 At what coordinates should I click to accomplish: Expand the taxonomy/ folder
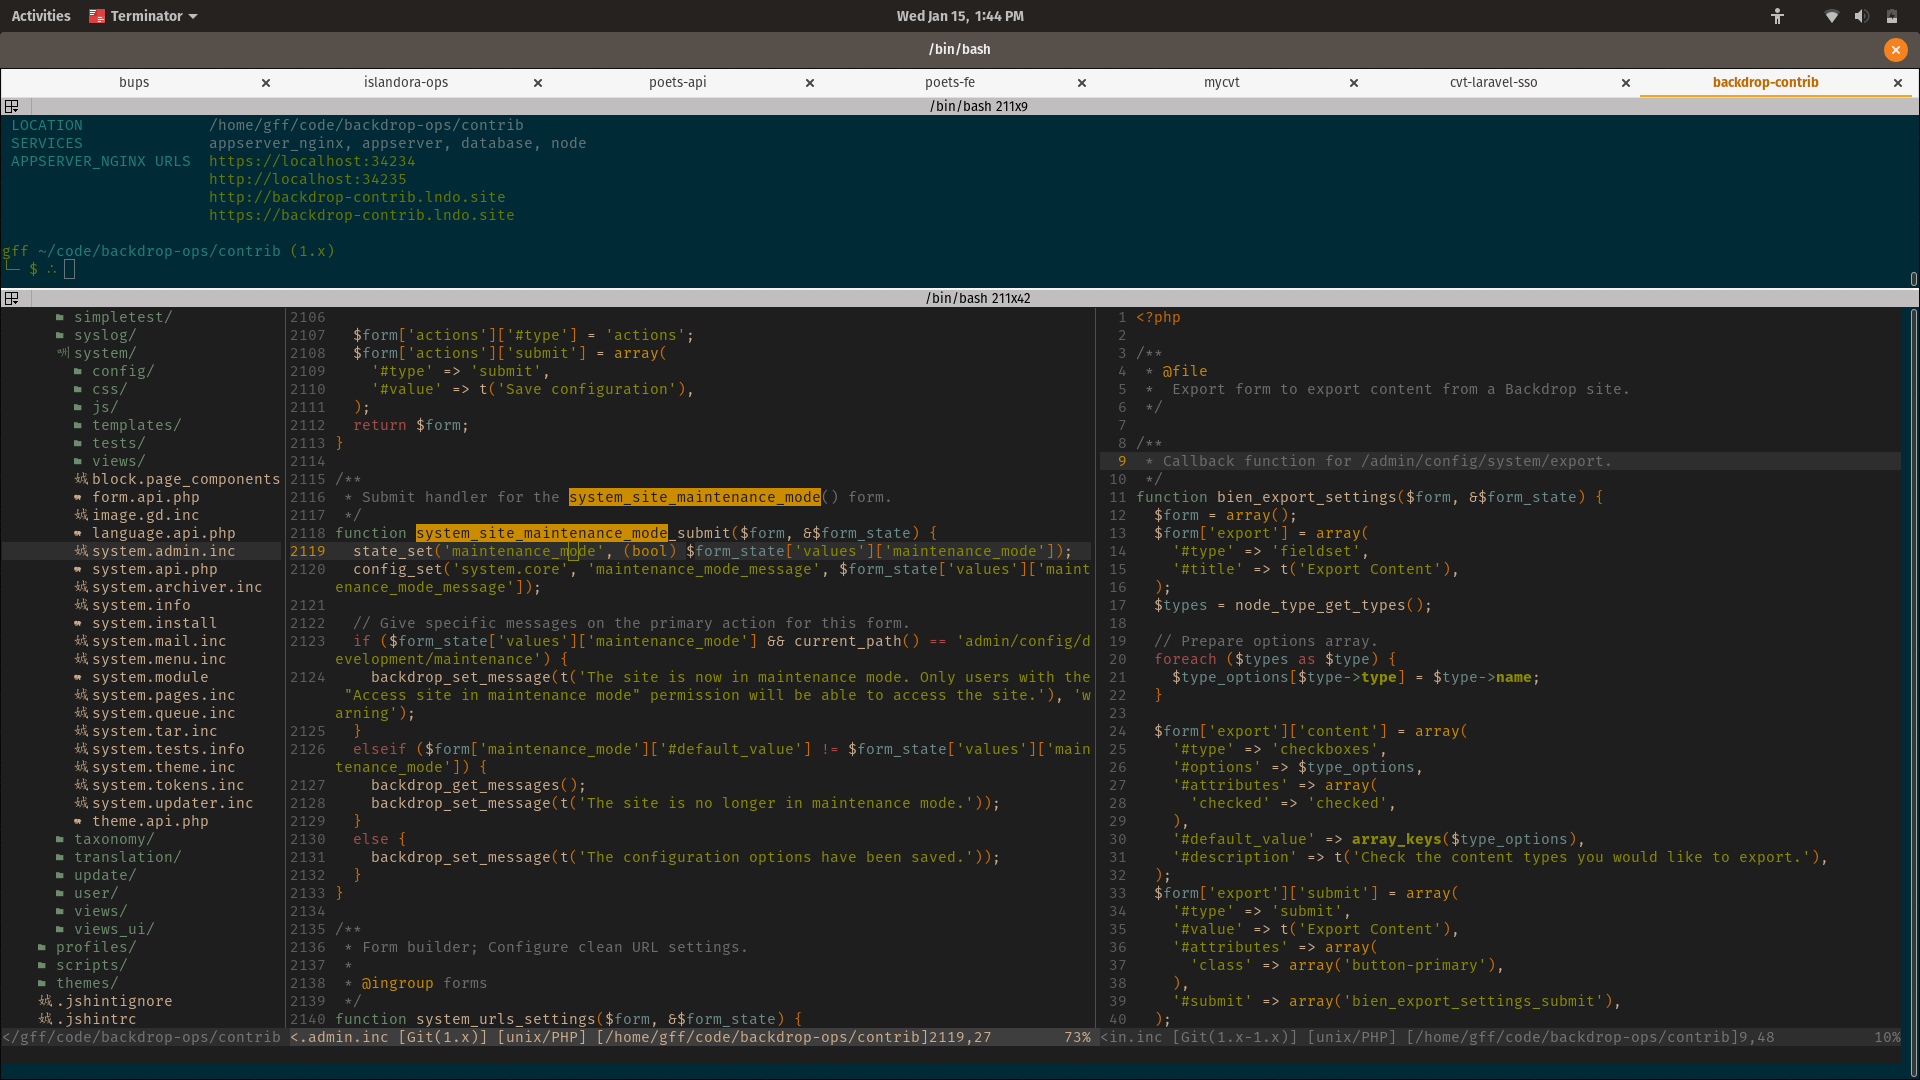coord(113,839)
